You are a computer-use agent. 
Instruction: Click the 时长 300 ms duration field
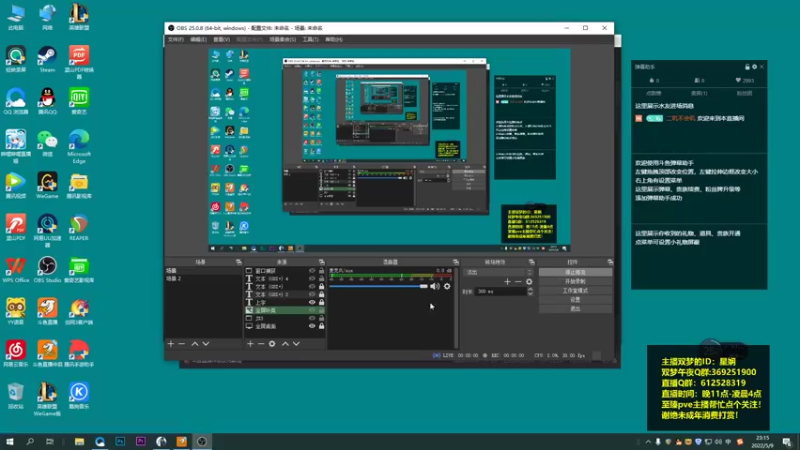click(501, 291)
